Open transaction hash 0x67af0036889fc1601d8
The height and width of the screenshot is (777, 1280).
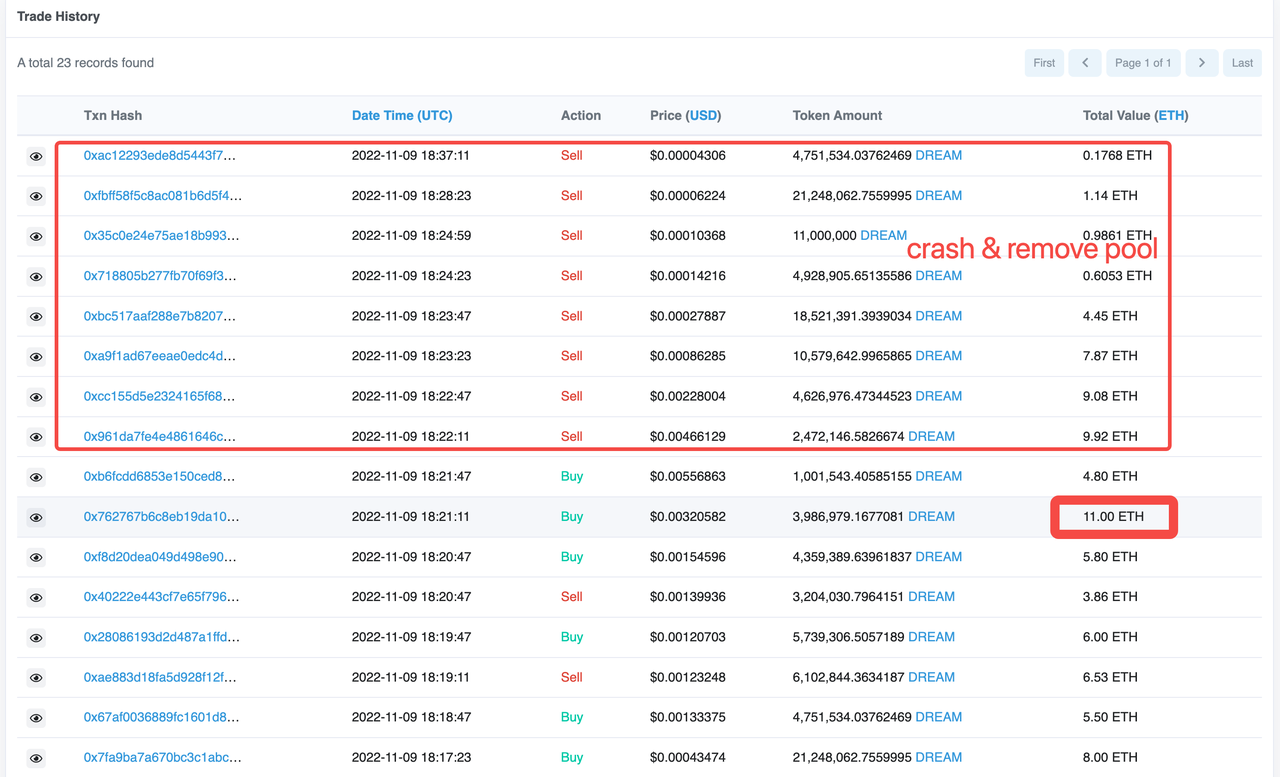coord(161,717)
